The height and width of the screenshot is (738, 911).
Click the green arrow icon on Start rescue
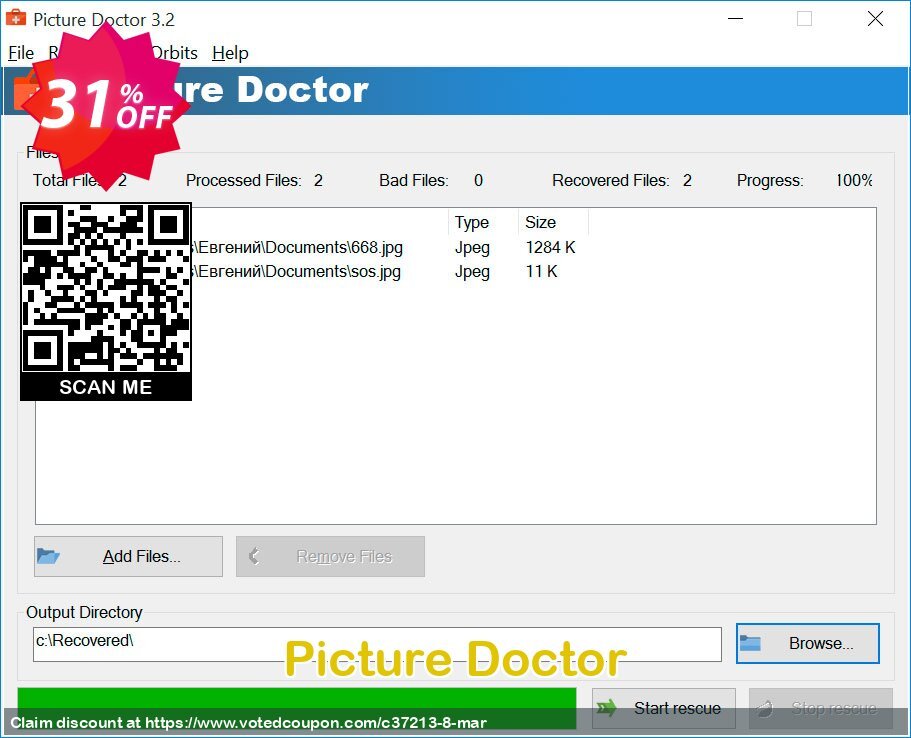point(607,708)
